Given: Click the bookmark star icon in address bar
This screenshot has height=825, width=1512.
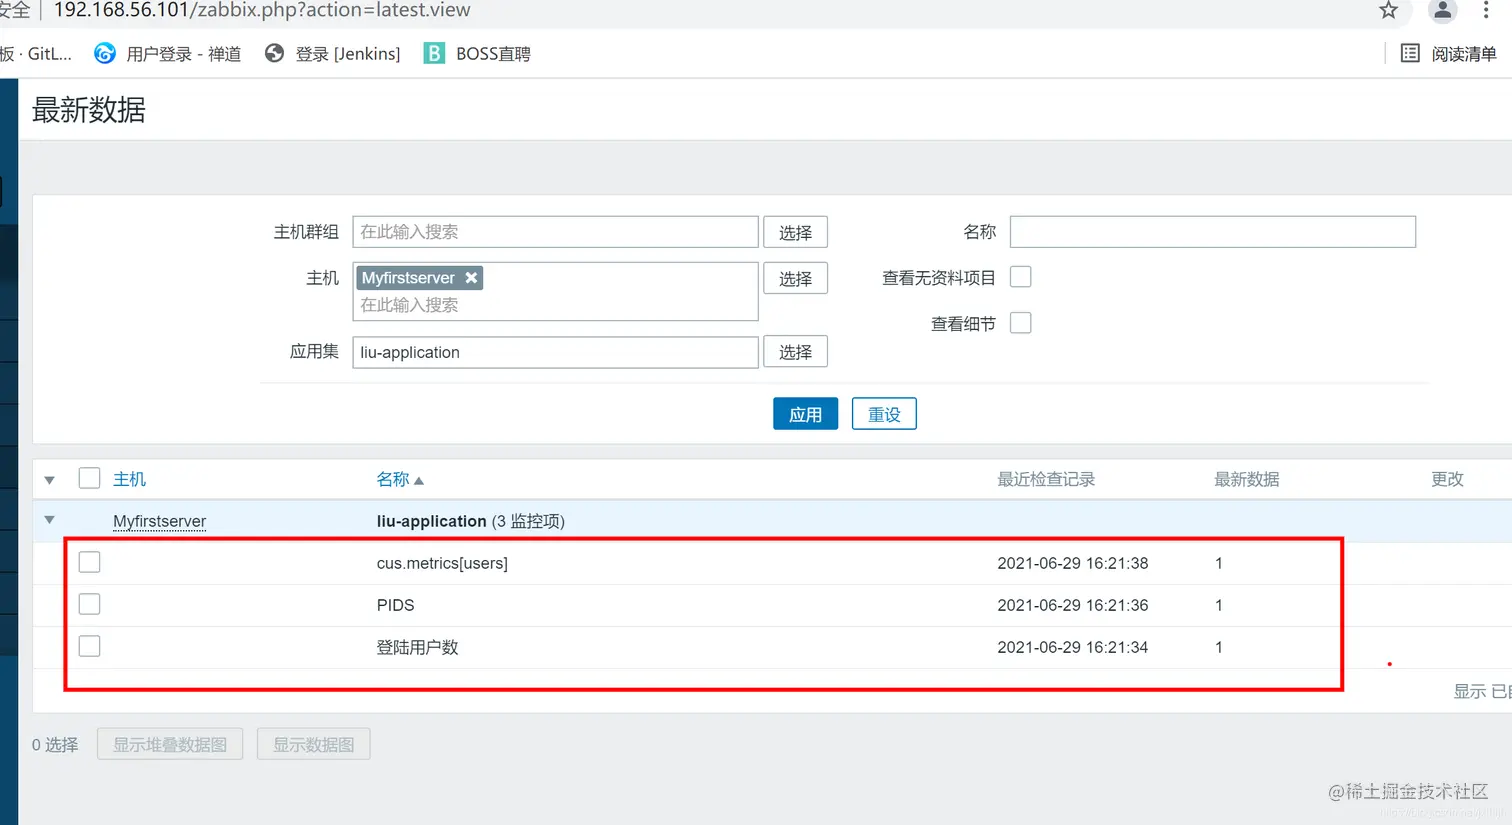Looking at the screenshot, I should pos(1388,11).
